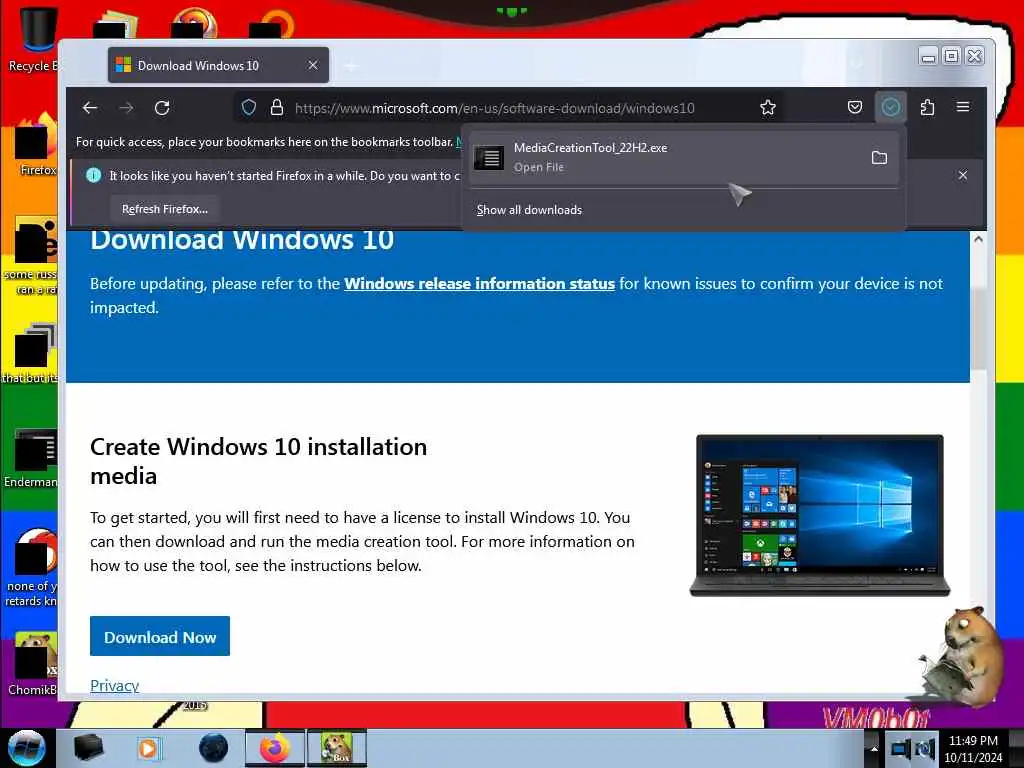Dismiss the refresh Firefox notification bar

pyautogui.click(x=963, y=175)
